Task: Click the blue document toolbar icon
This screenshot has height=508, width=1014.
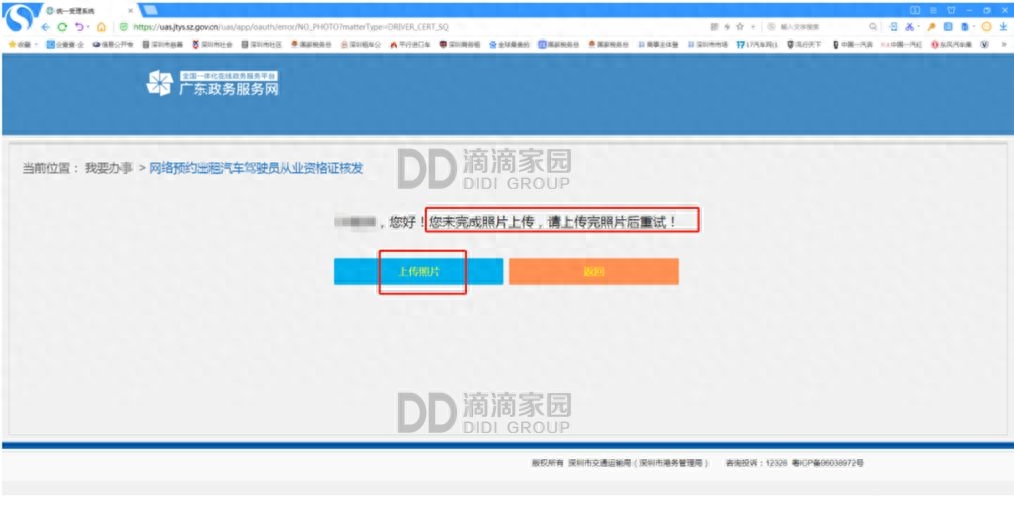Action: (x=964, y=26)
